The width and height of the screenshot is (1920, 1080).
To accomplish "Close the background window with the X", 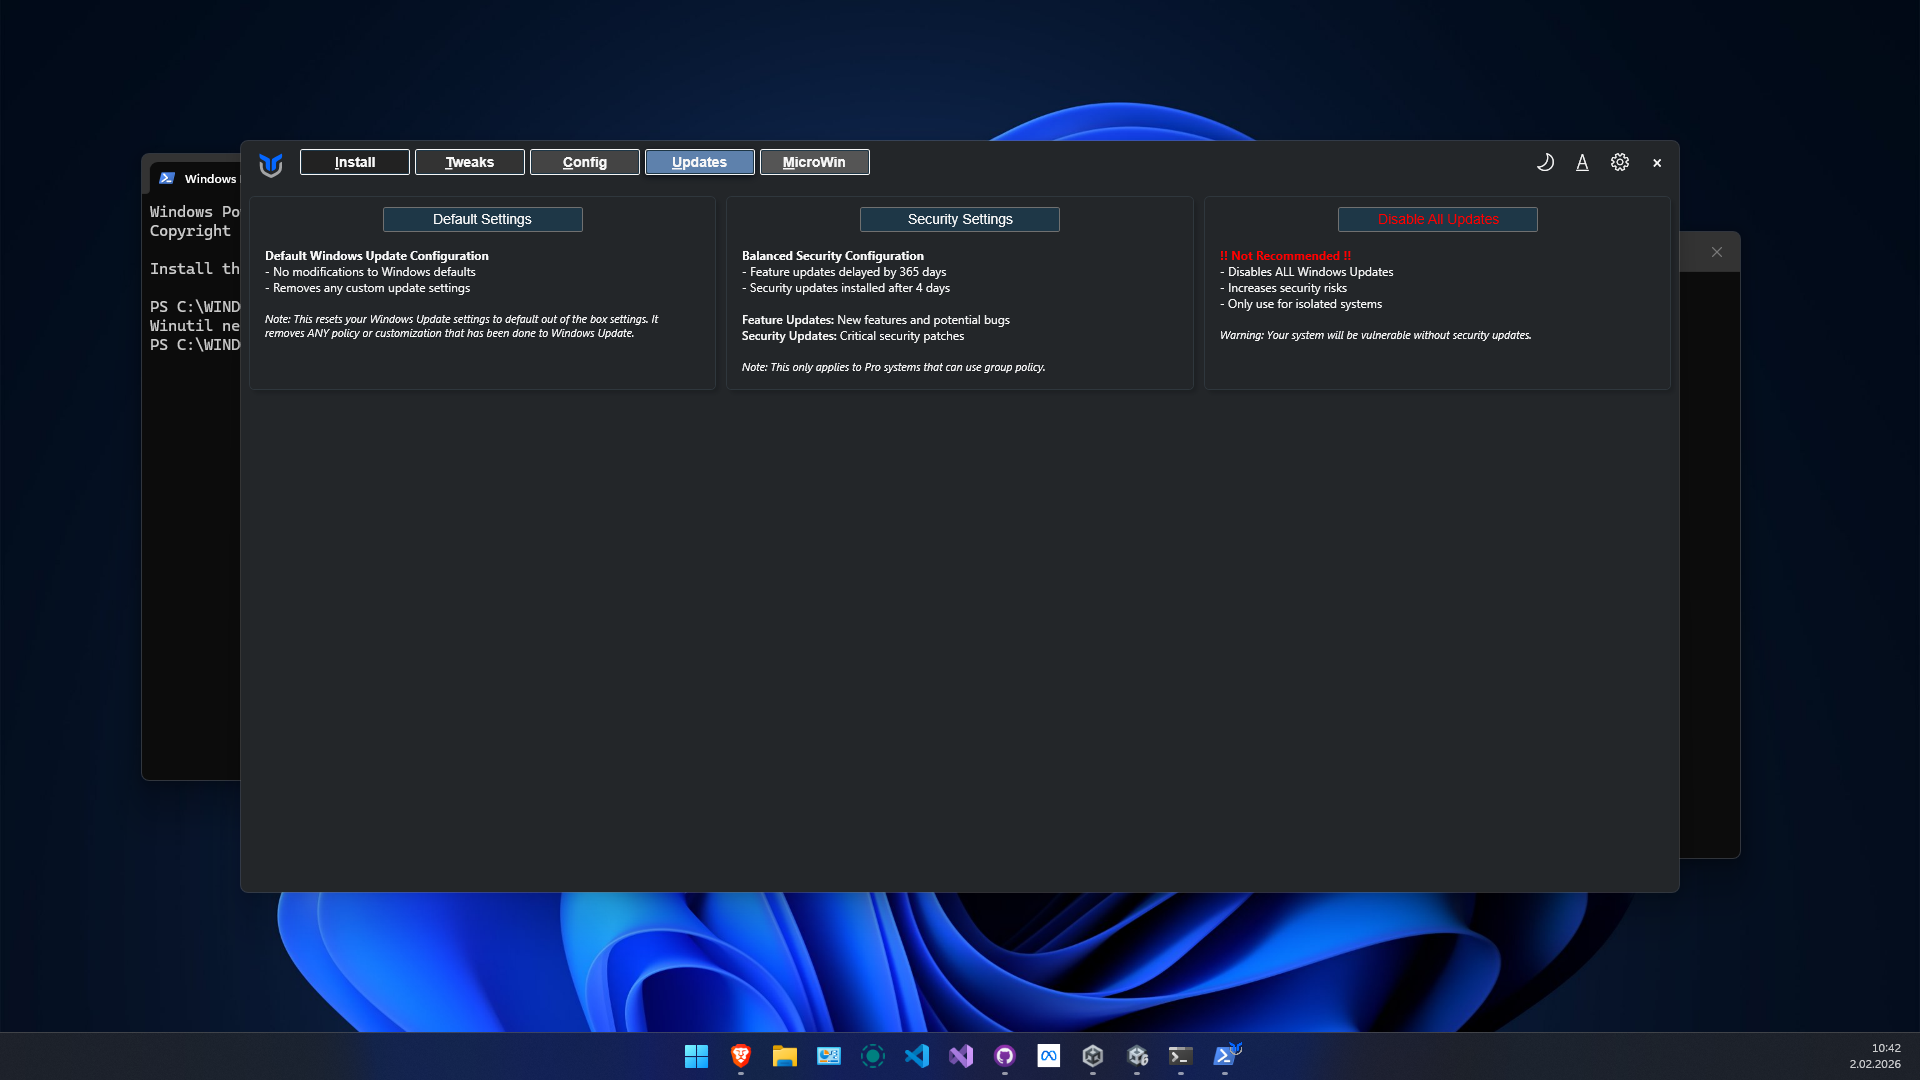I will (1717, 252).
